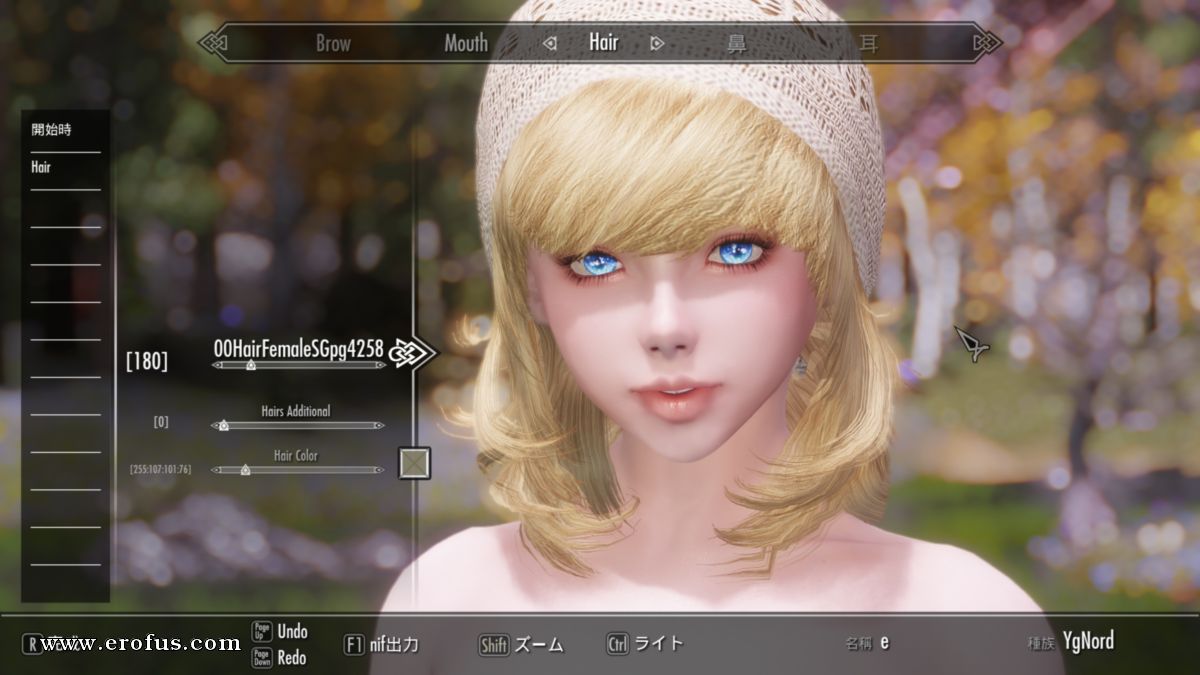Click the ズーム zoom label
Image resolution: width=1200 pixels, height=675 pixels.
tap(539, 645)
